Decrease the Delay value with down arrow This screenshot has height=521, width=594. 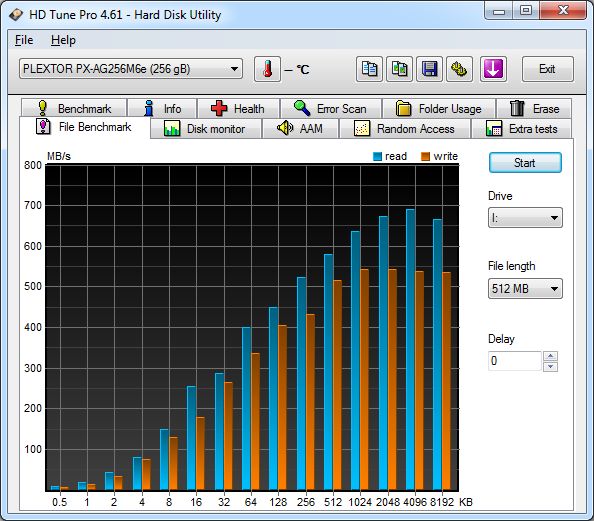coord(550,366)
